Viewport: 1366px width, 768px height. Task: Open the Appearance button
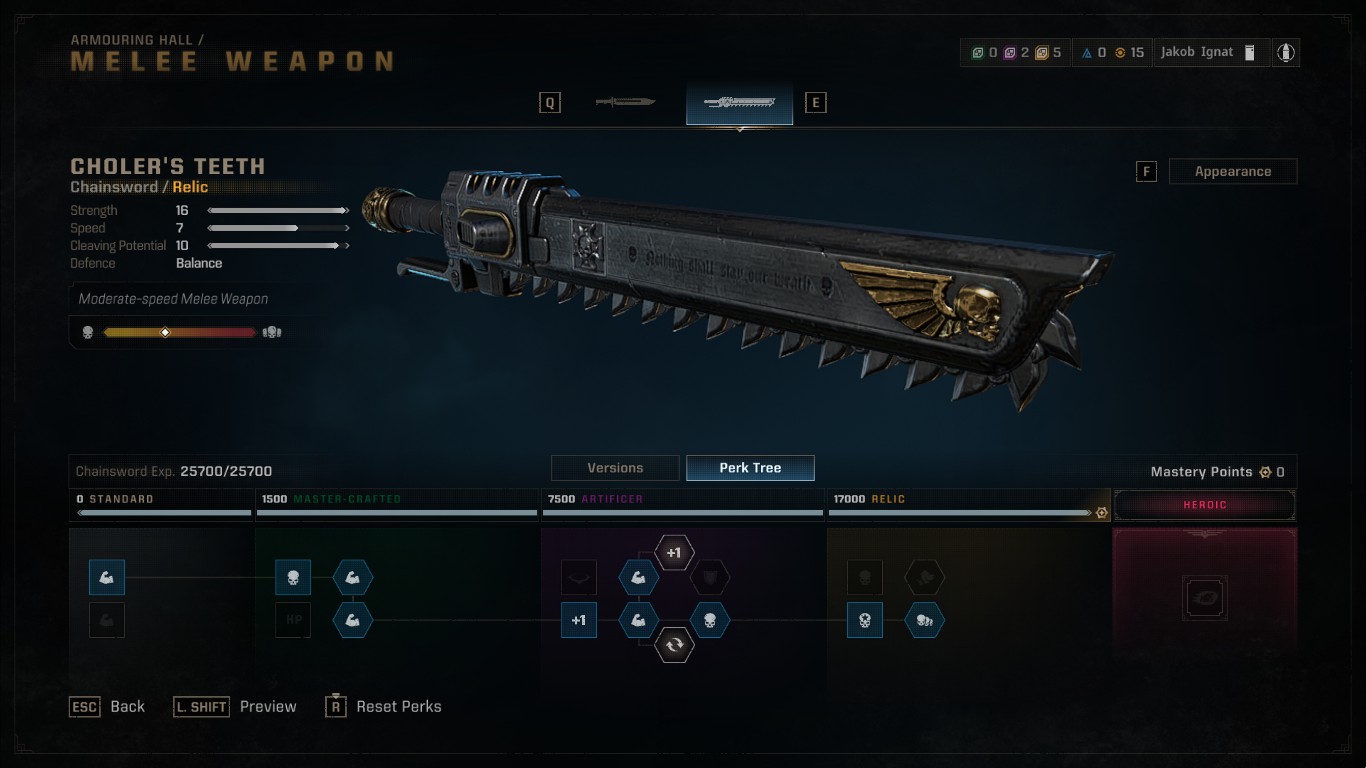coord(1233,171)
